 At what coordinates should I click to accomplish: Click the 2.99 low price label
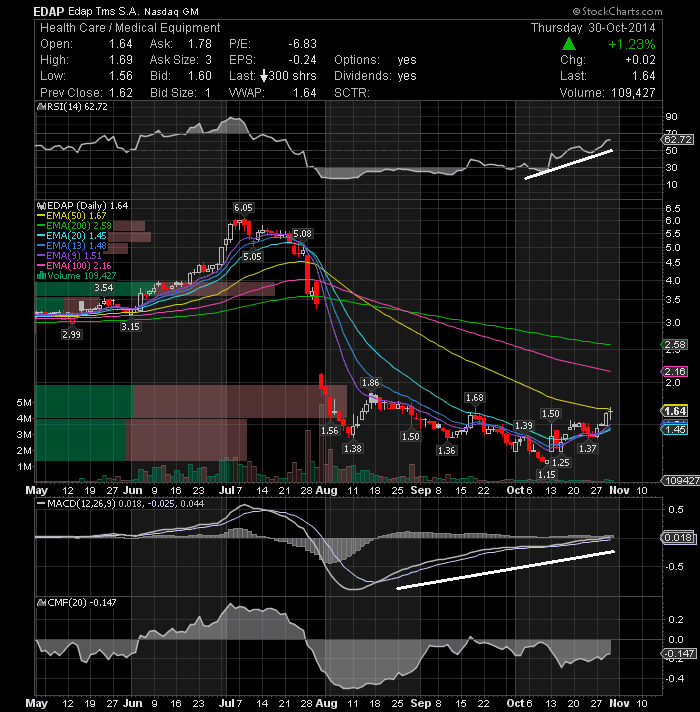[72, 335]
